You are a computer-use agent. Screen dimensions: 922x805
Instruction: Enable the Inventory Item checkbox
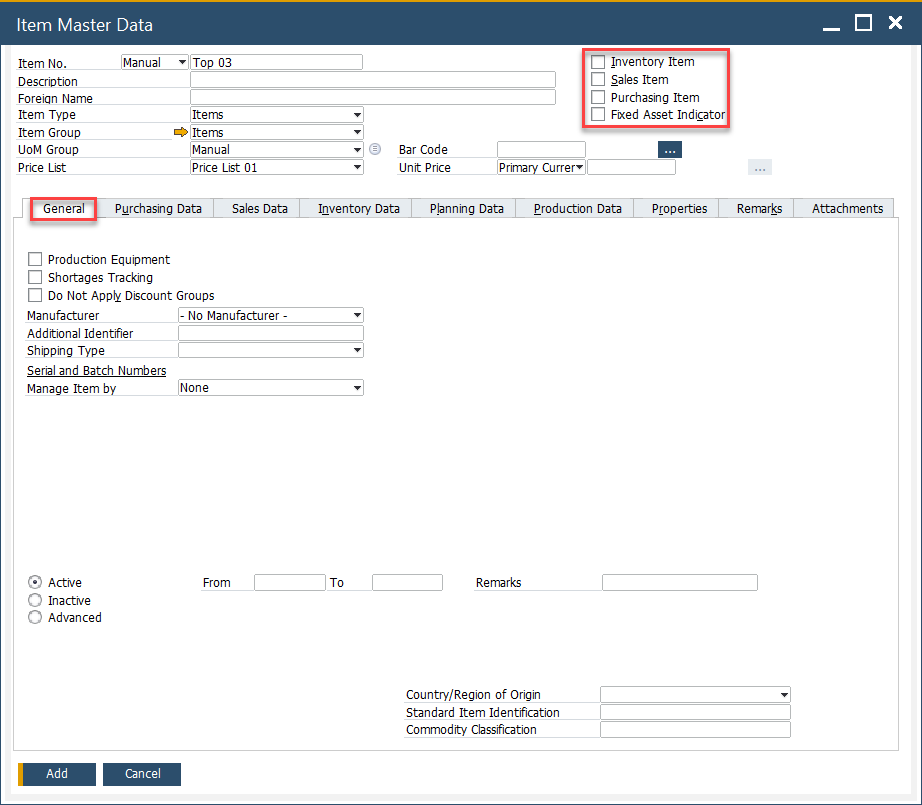point(598,62)
